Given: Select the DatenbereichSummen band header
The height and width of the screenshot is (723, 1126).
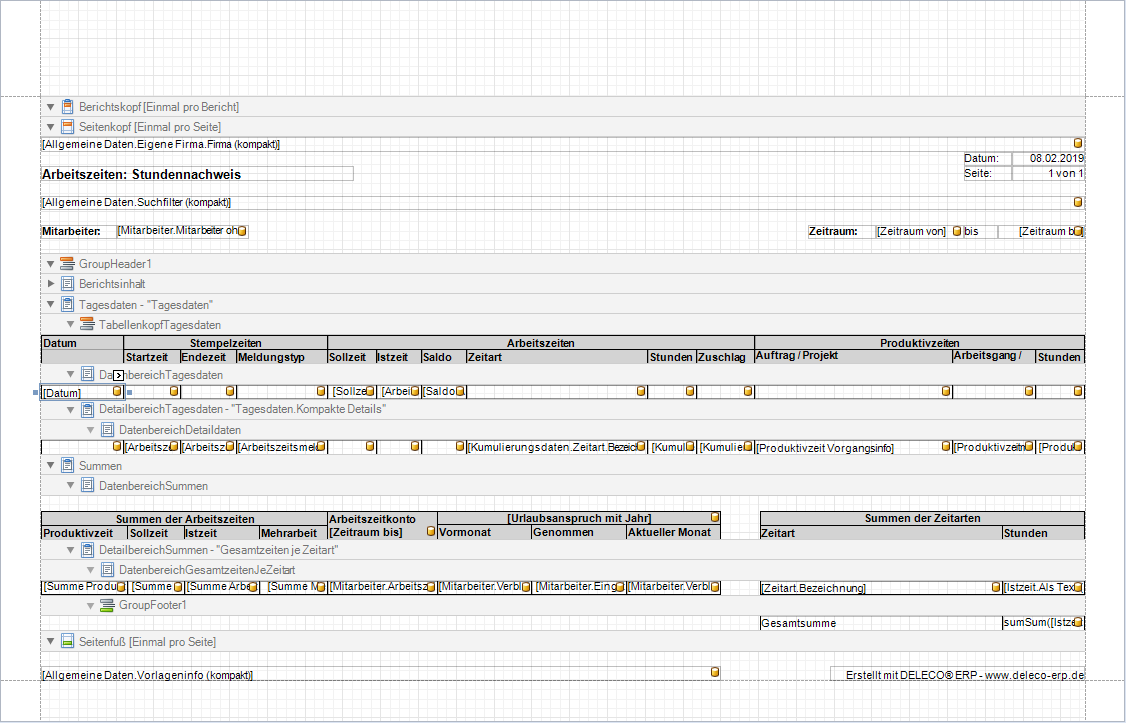Looking at the screenshot, I should (x=153, y=486).
